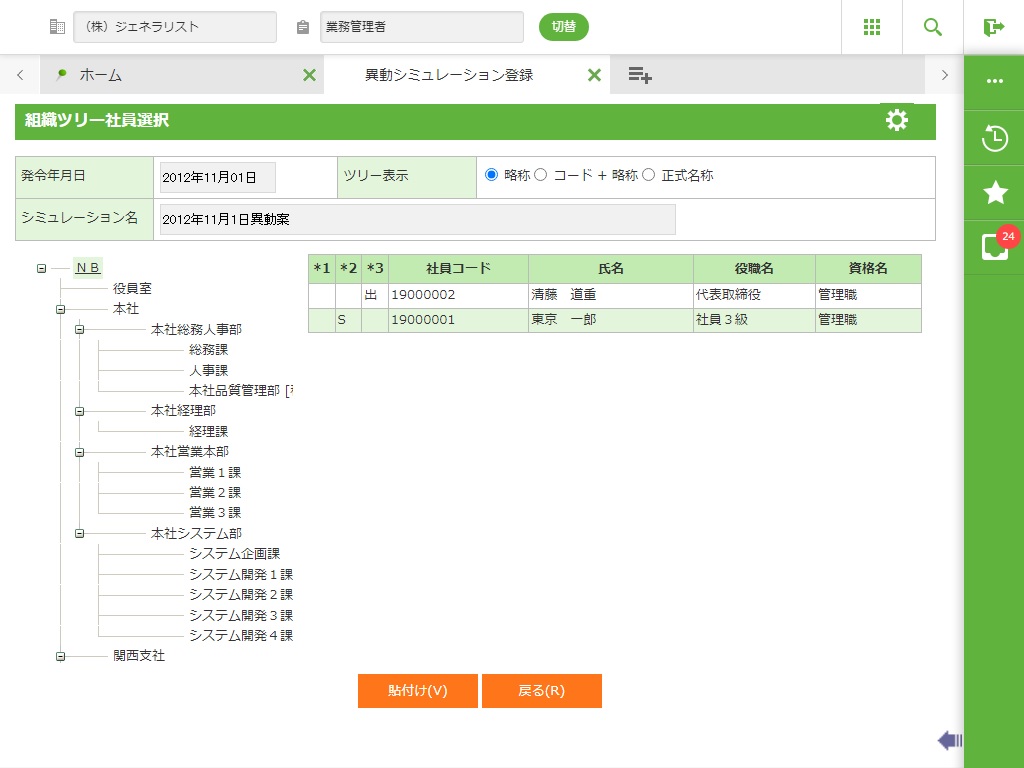Open notifications inbox with 24 badge
The width and height of the screenshot is (1024, 768).
(995, 247)
